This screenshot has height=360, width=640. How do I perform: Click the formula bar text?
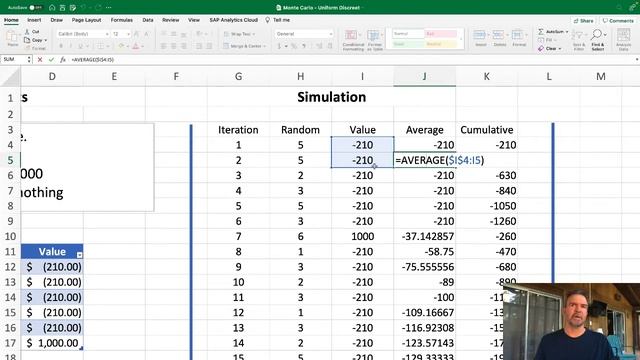pyautogui.click(x=93, y=60)
